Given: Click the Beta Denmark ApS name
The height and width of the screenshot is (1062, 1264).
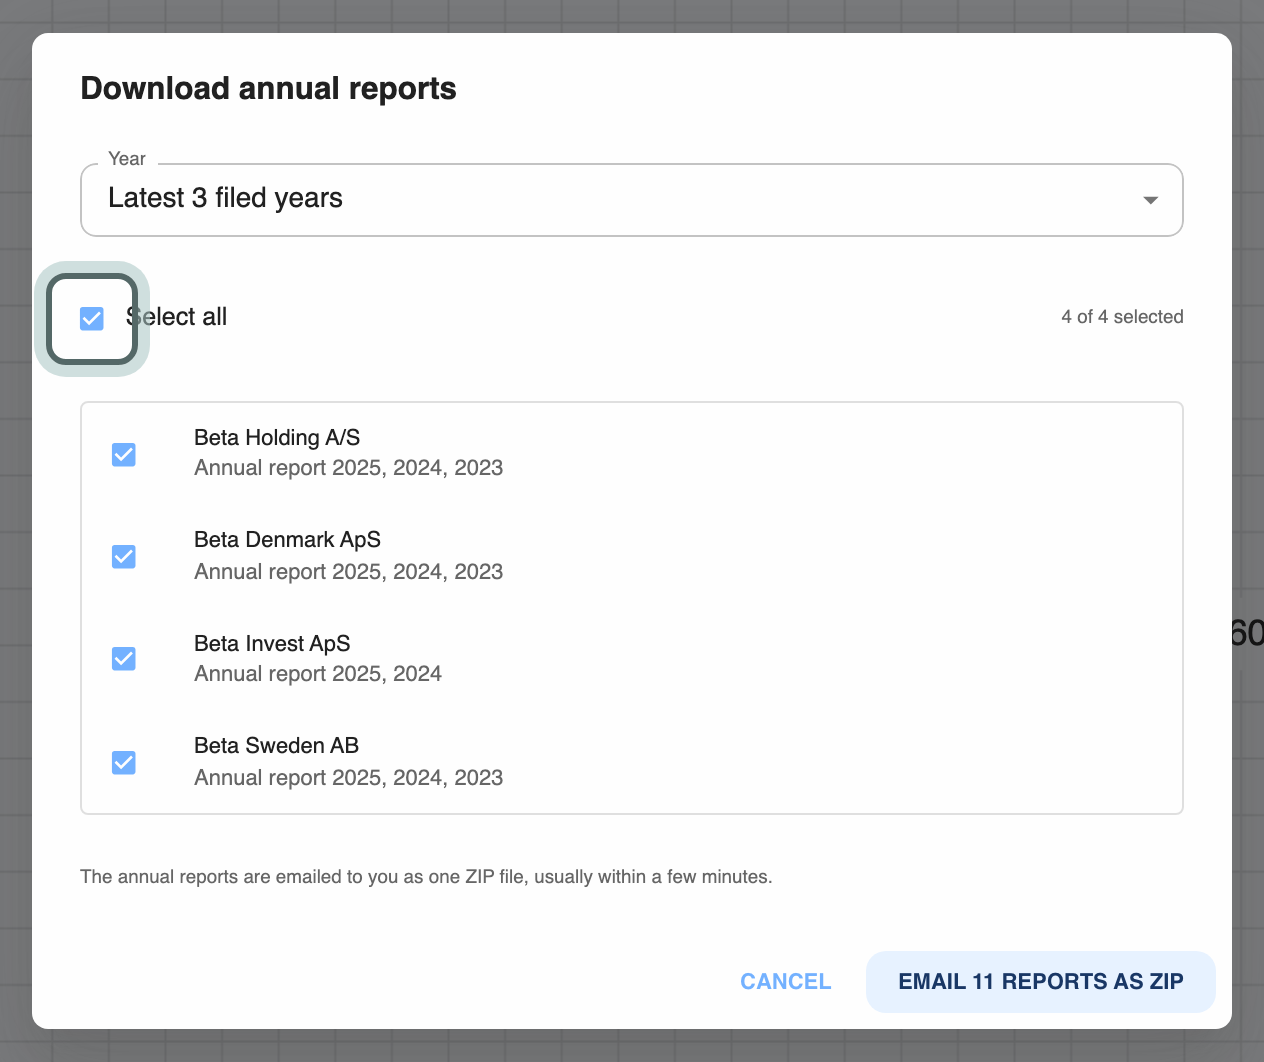Looking at the screenshot, I should point(288,540).
